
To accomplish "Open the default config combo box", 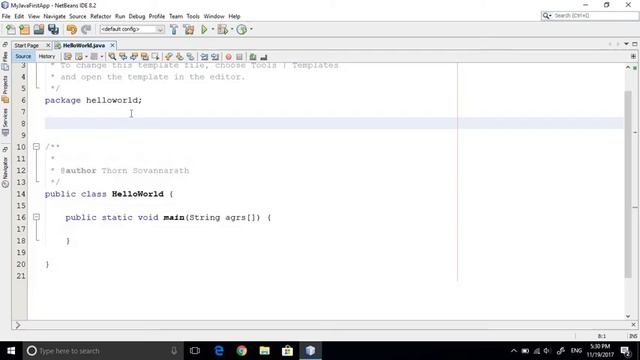I will click(132, 29).
